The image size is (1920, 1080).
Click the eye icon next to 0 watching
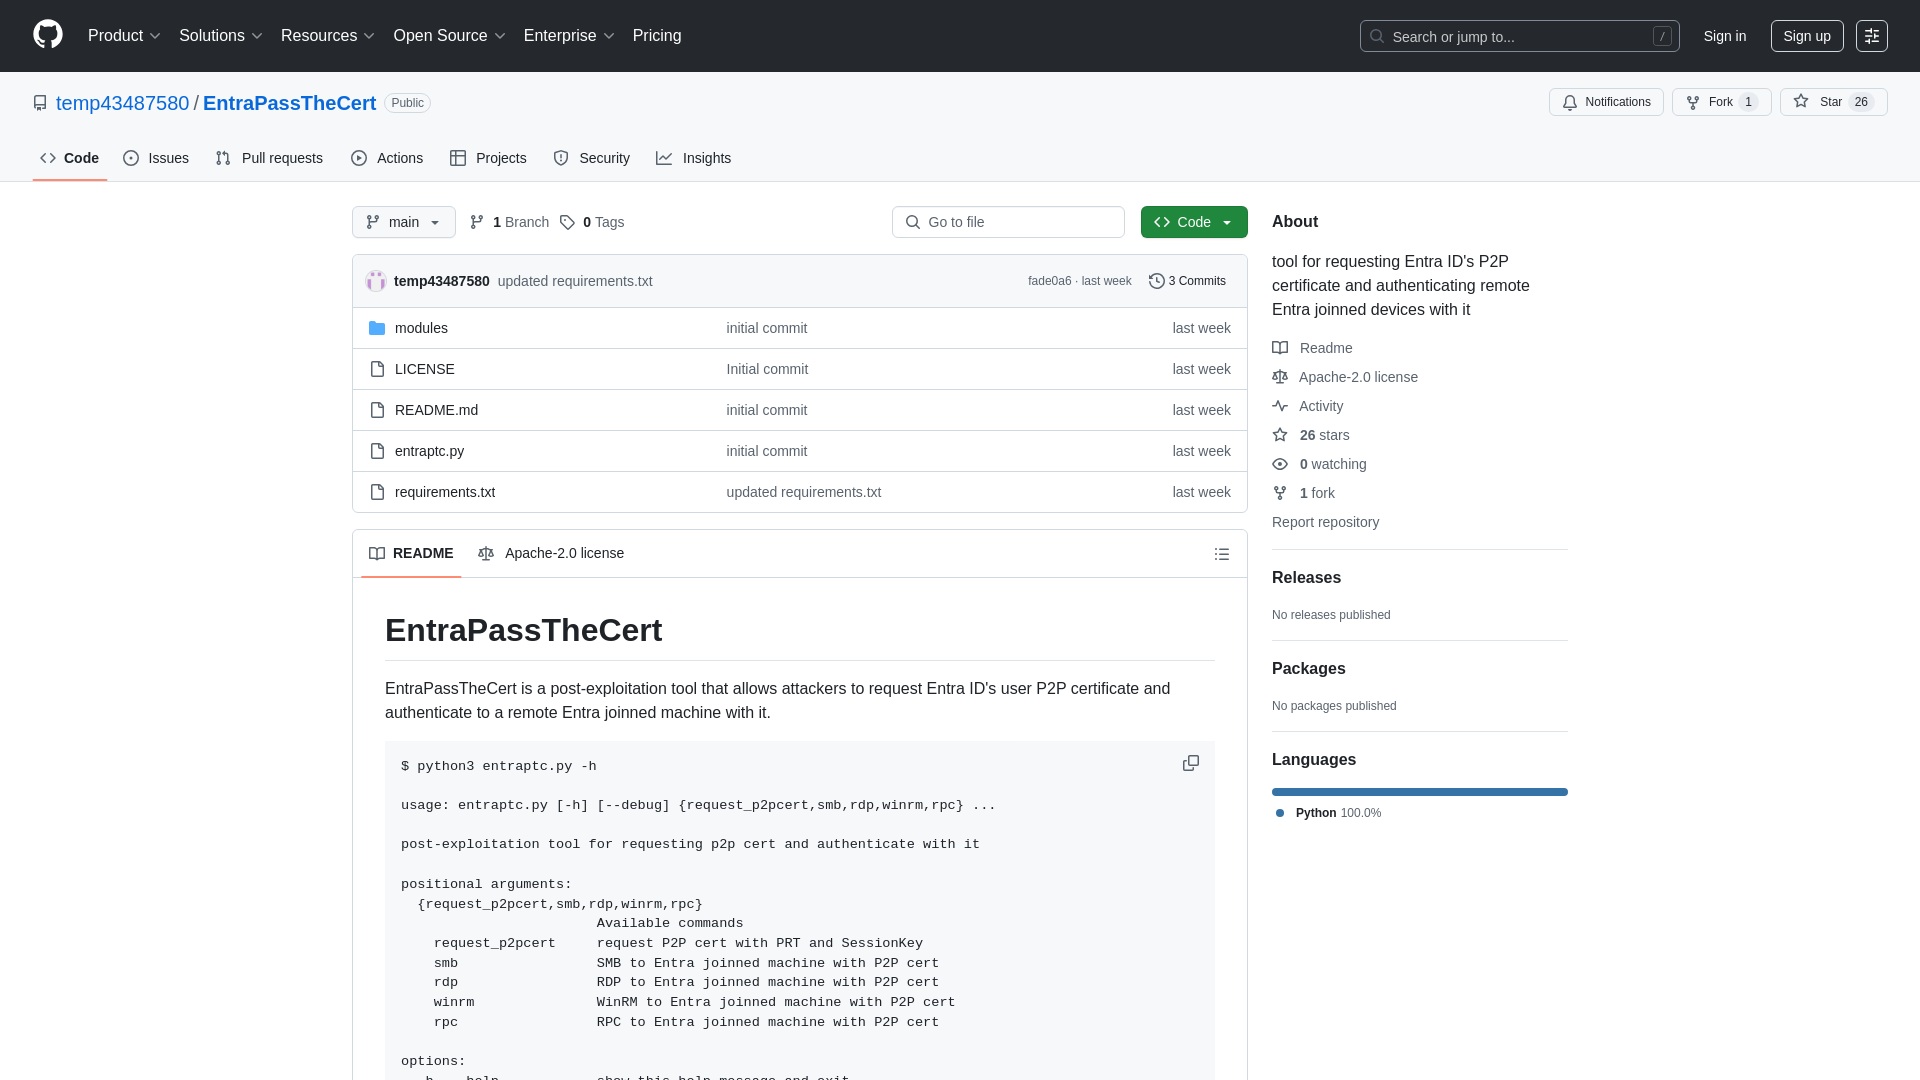1280,464
